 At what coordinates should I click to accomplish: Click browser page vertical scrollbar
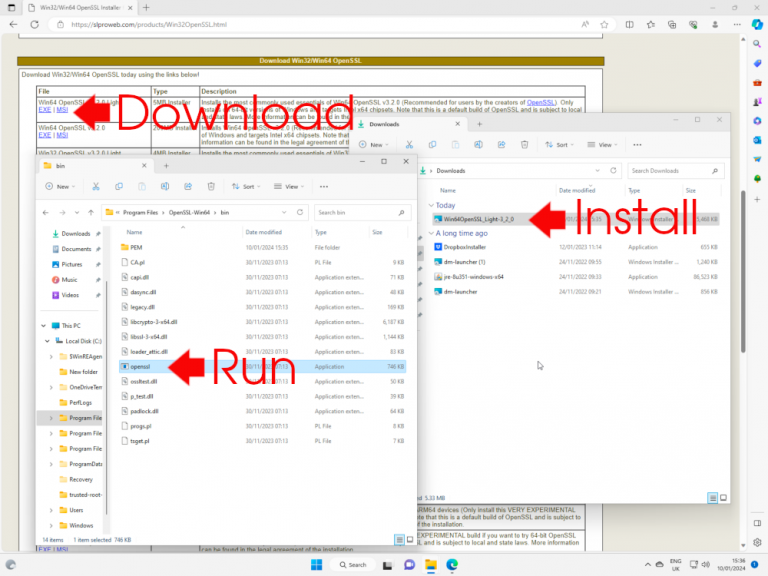(x=743, y=272)
